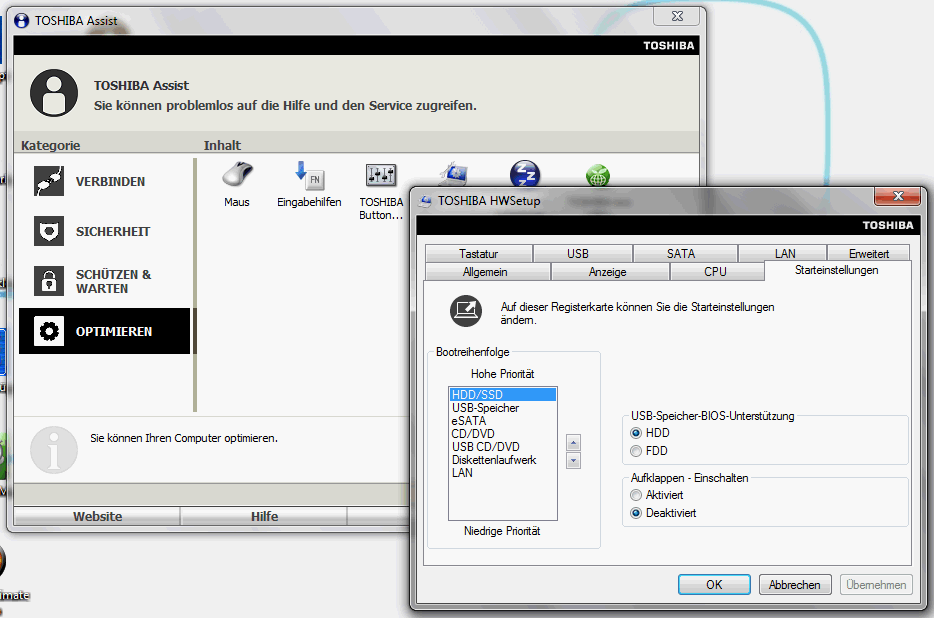This screenshot has width=934, height=618.
Task: Select the SICHERHEIT shield icon
Action: [49, 231]
